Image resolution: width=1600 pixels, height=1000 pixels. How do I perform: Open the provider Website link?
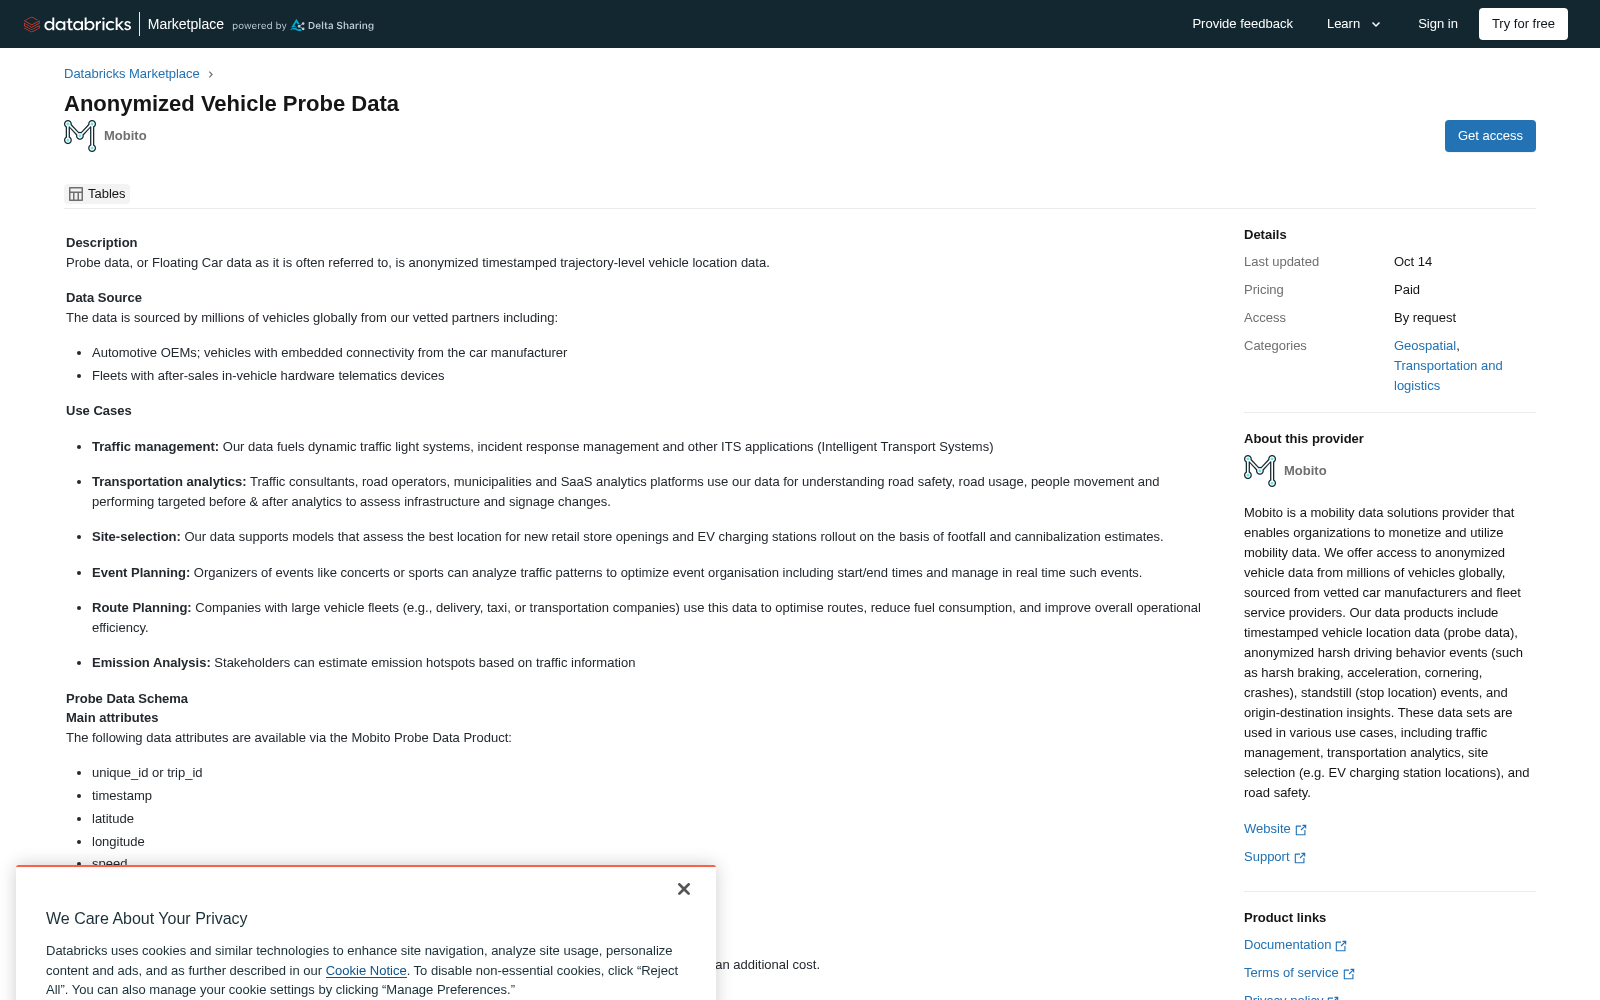(1267, 829)
